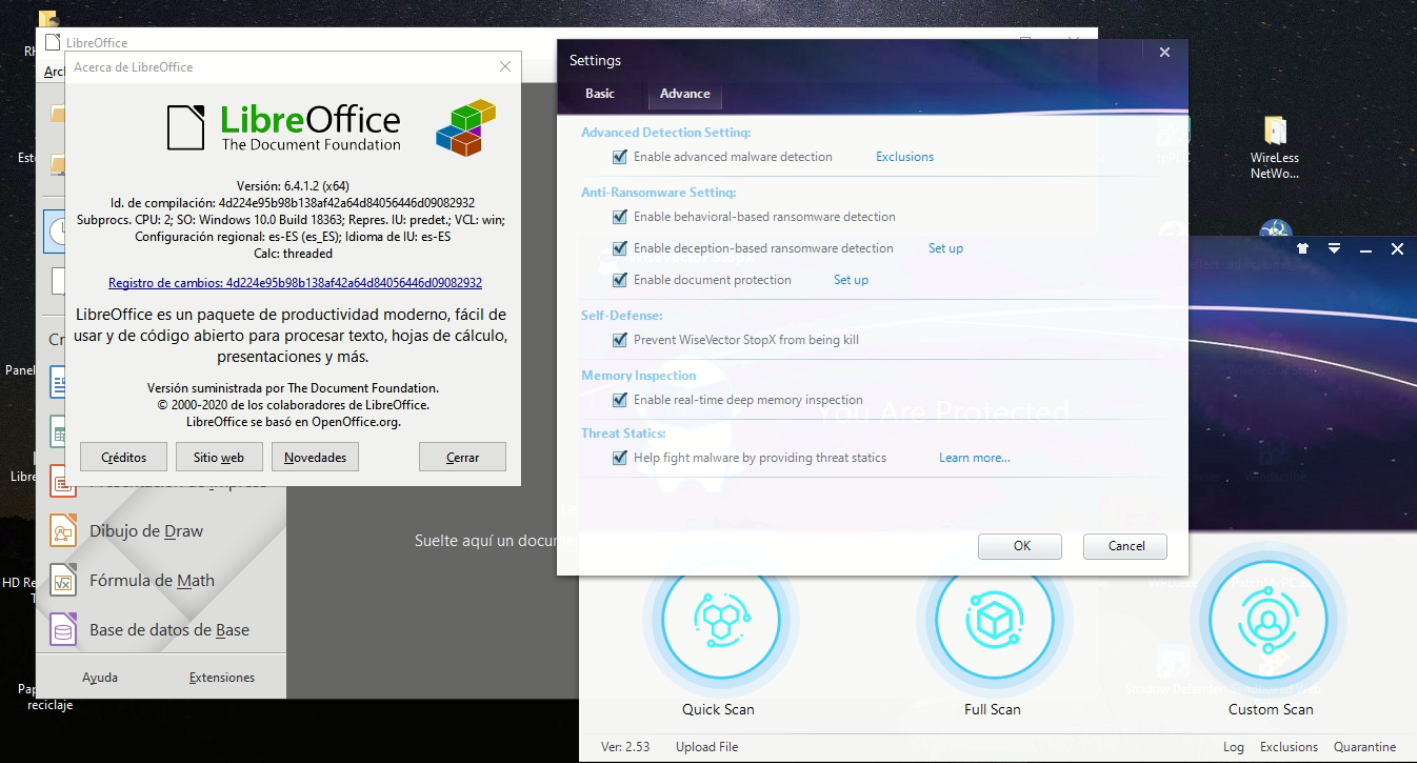
Task: Cancel the Settings dialog
Action: coord(1126,546)
